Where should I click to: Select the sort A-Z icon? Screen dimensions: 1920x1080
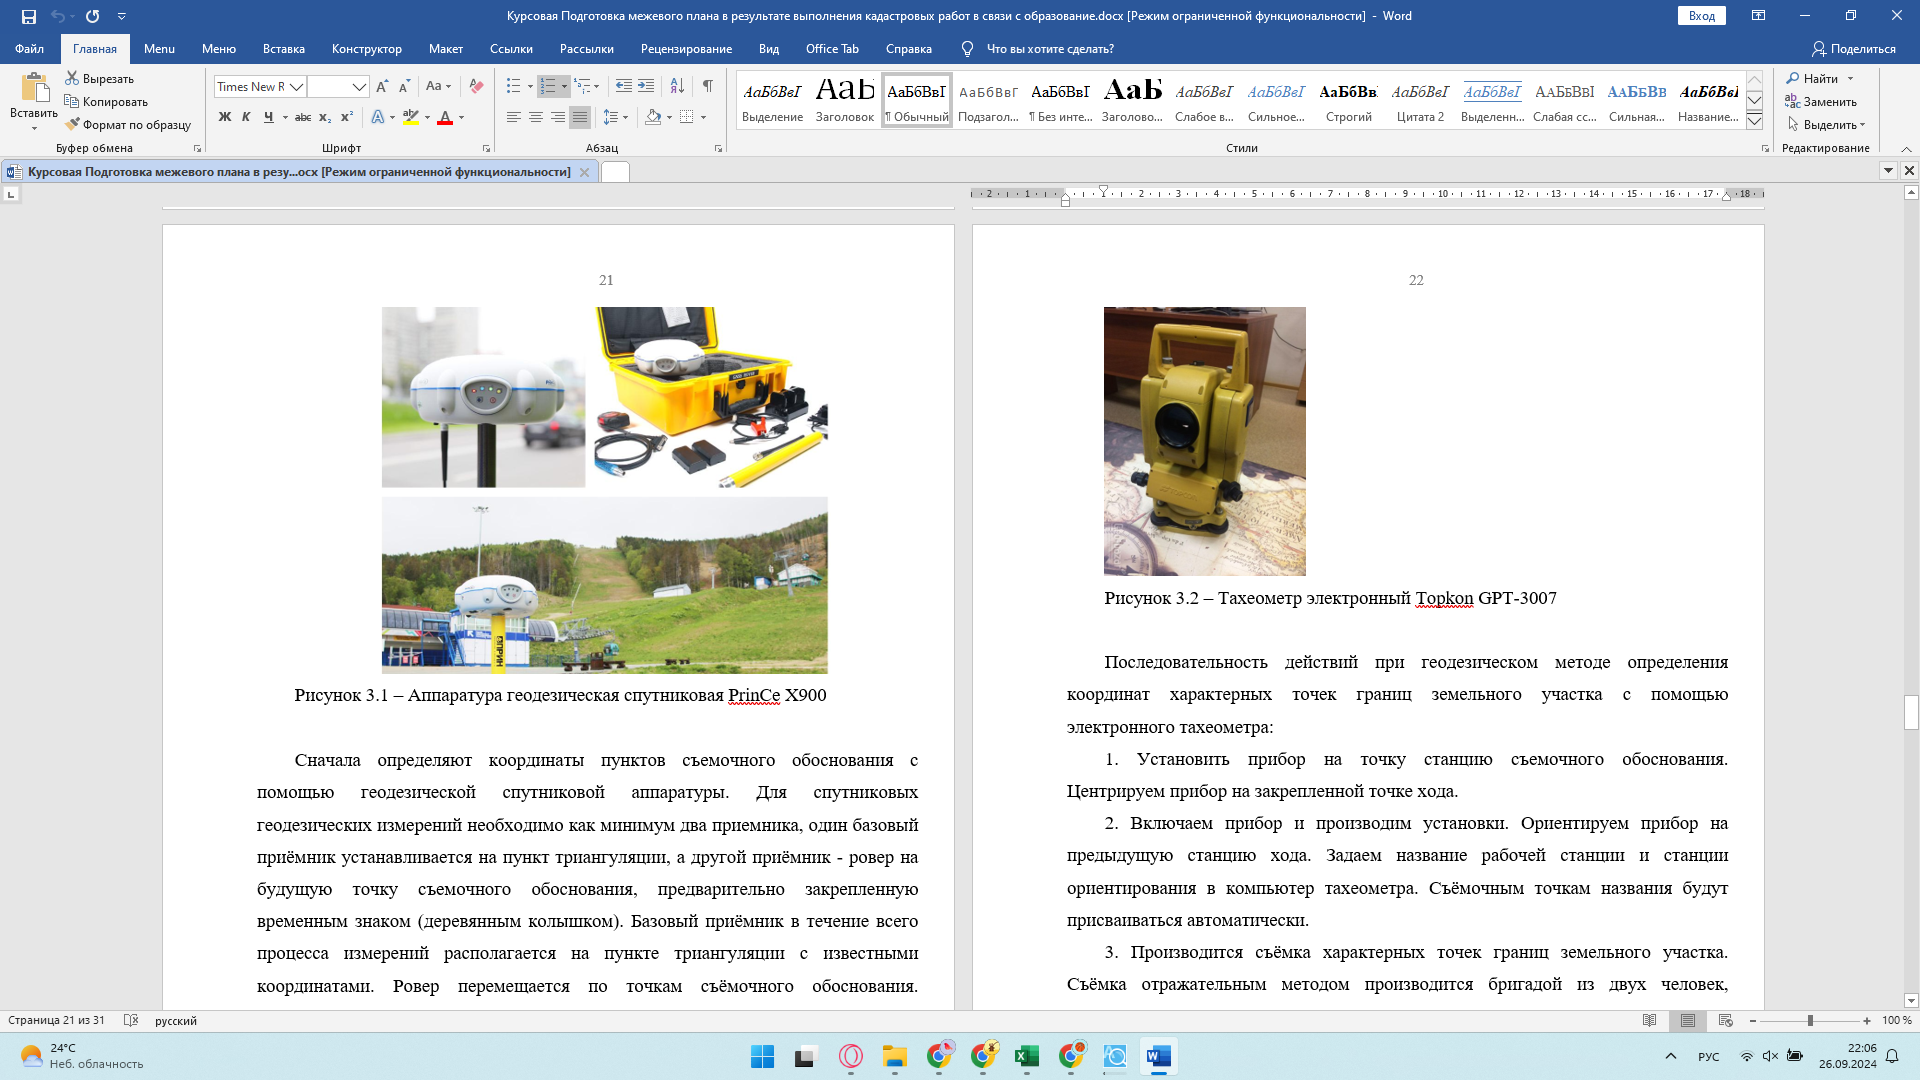(x=677, y=86)
